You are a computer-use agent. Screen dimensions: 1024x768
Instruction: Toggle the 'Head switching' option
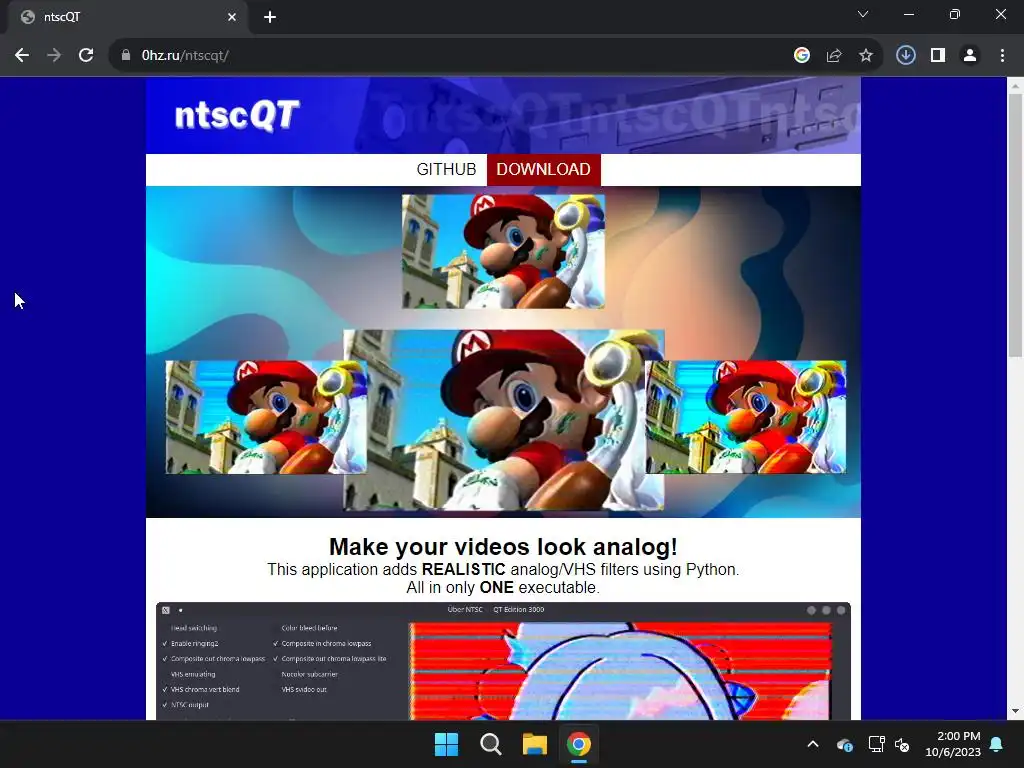point(193,628)
